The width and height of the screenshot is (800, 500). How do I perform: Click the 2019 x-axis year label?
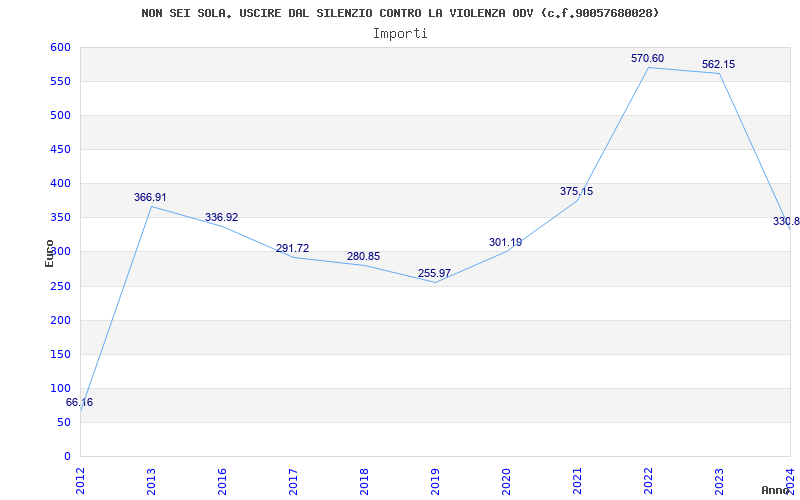pyautogui.click(x=434, y=480)
